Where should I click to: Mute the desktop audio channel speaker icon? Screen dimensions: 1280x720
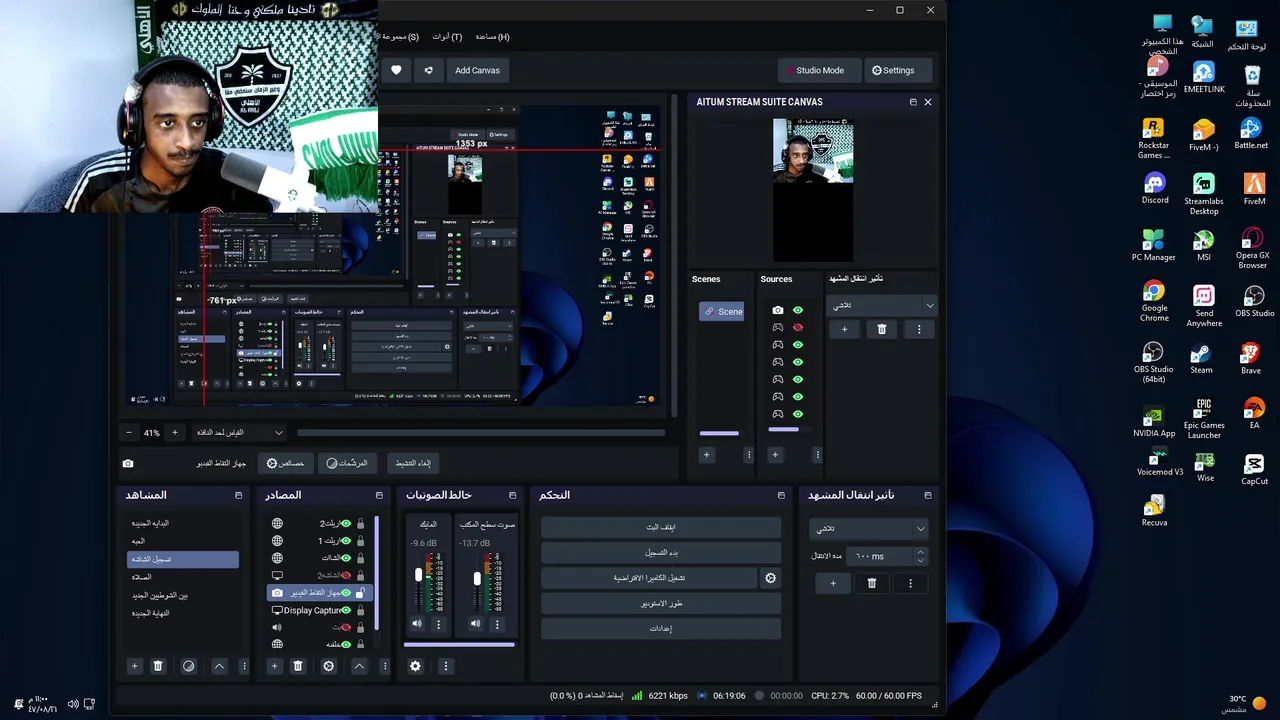[476, 624]
